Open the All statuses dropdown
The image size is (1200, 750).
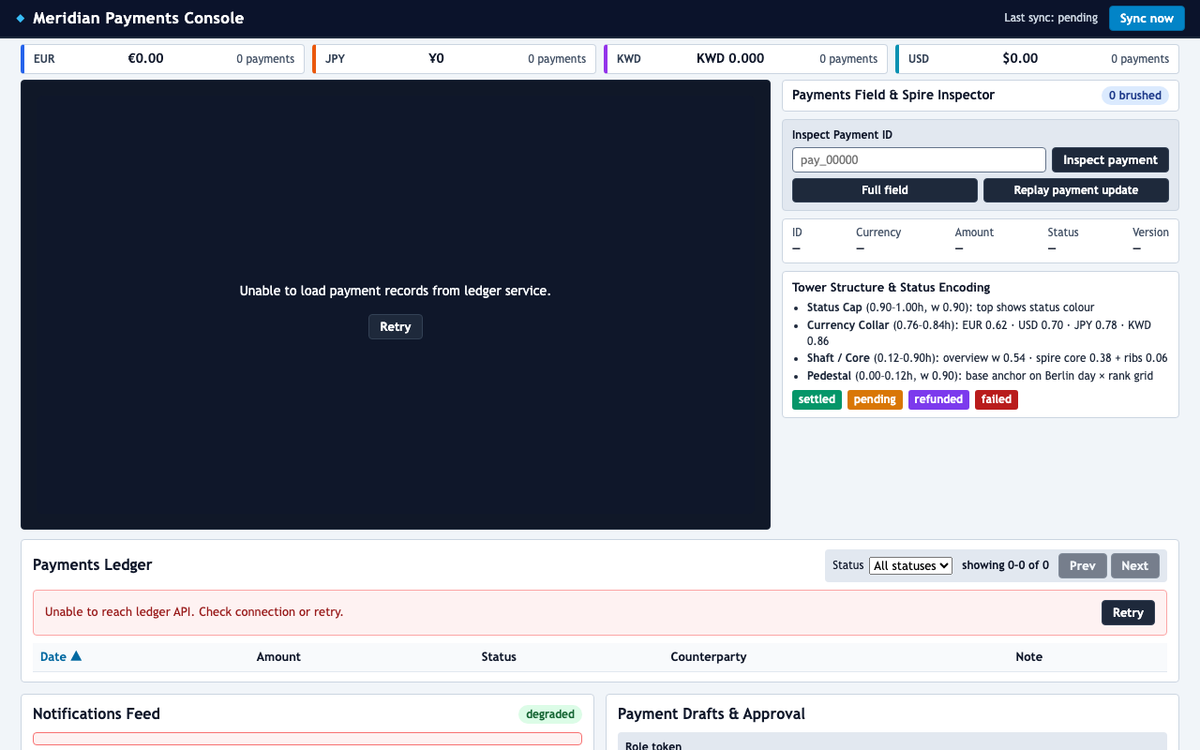tap(911, 566)
